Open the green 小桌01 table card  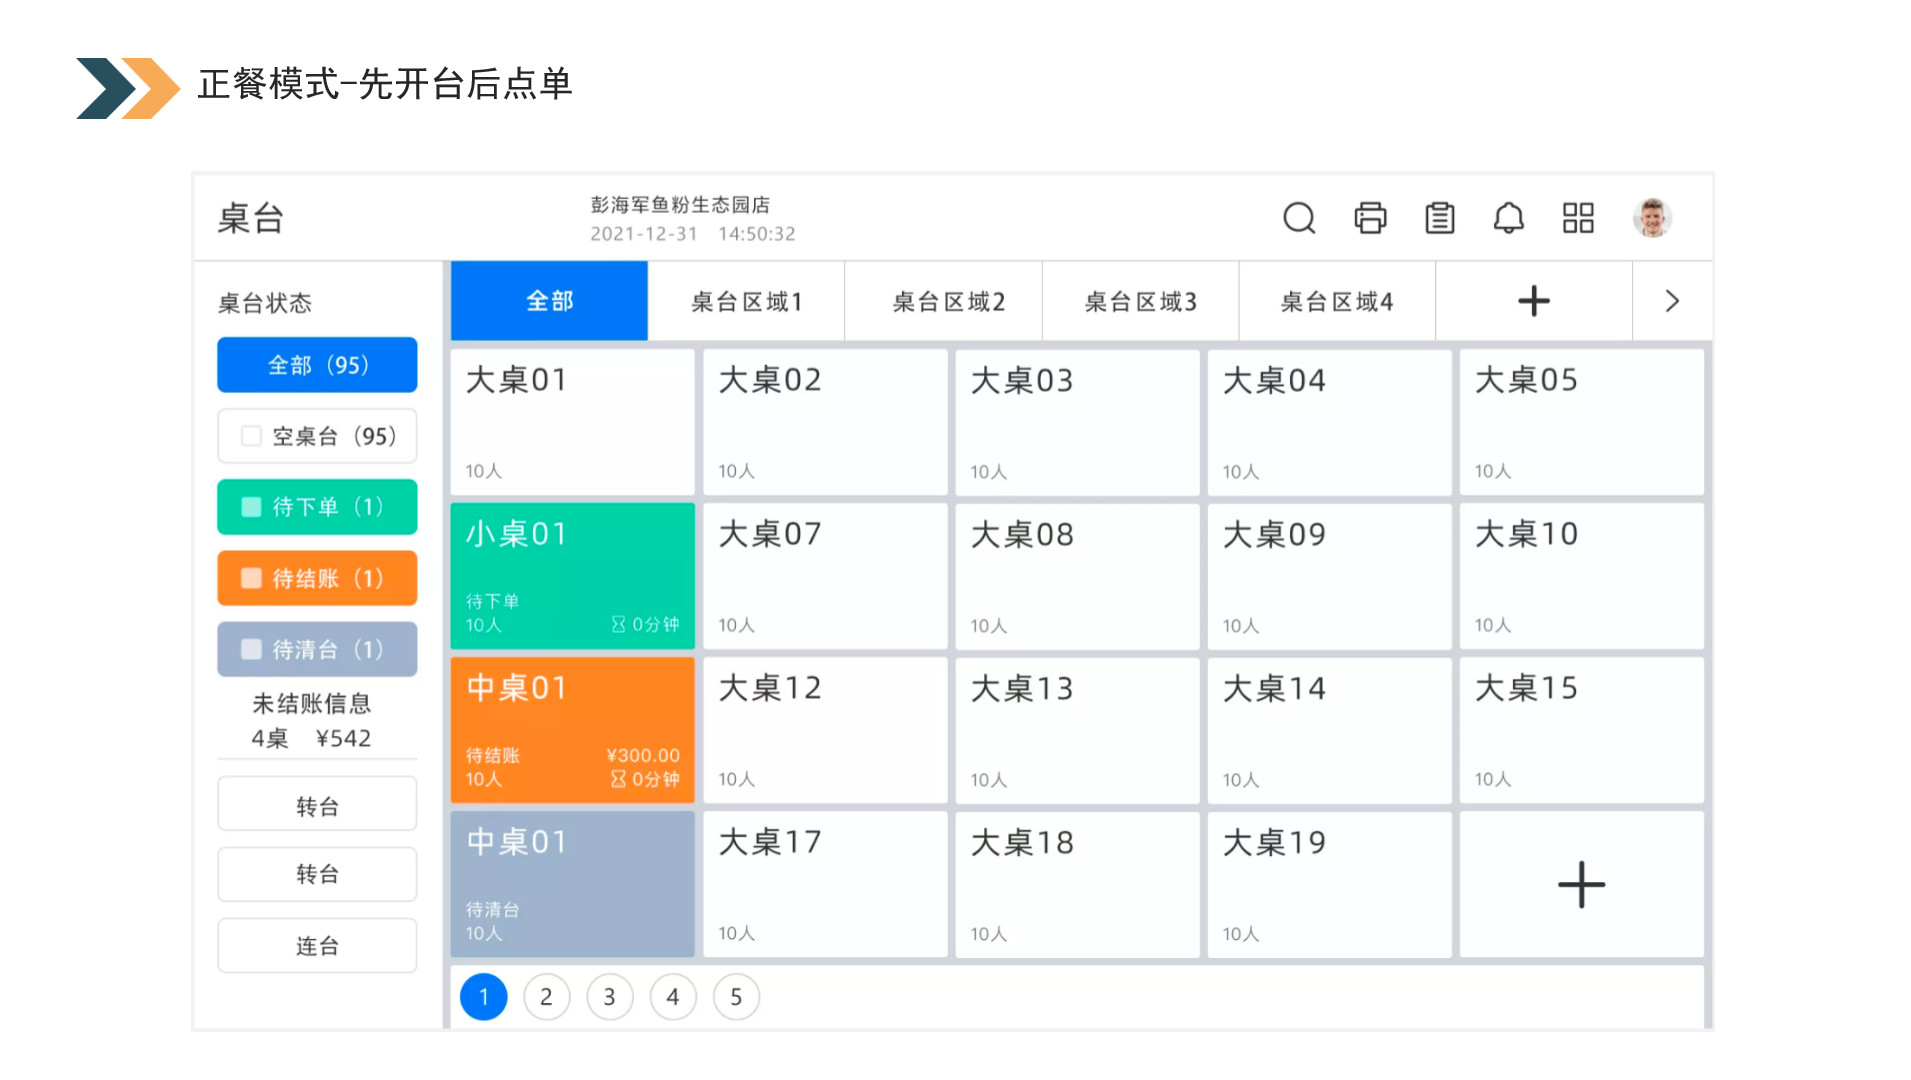click(572, 576)
